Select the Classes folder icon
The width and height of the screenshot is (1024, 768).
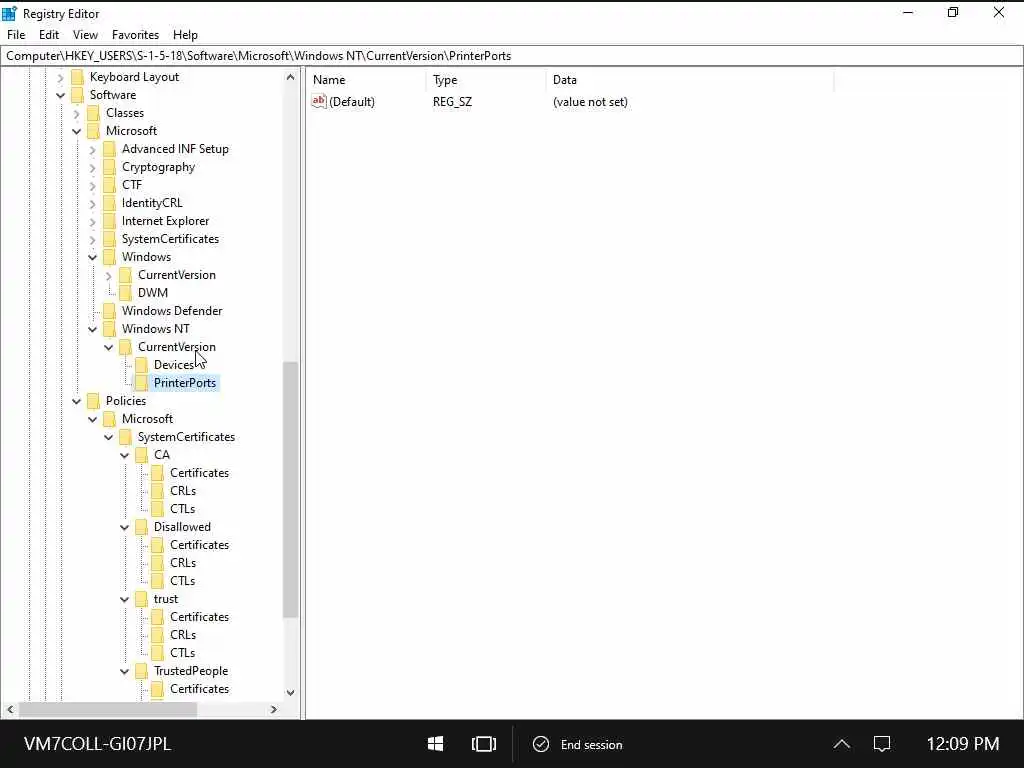coord(93,113)
